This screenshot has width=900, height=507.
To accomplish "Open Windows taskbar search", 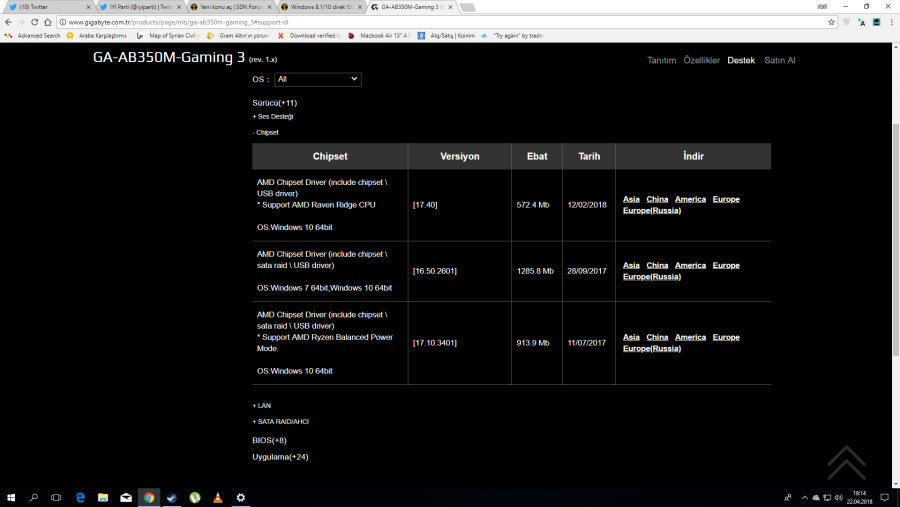I will [34, 497].
